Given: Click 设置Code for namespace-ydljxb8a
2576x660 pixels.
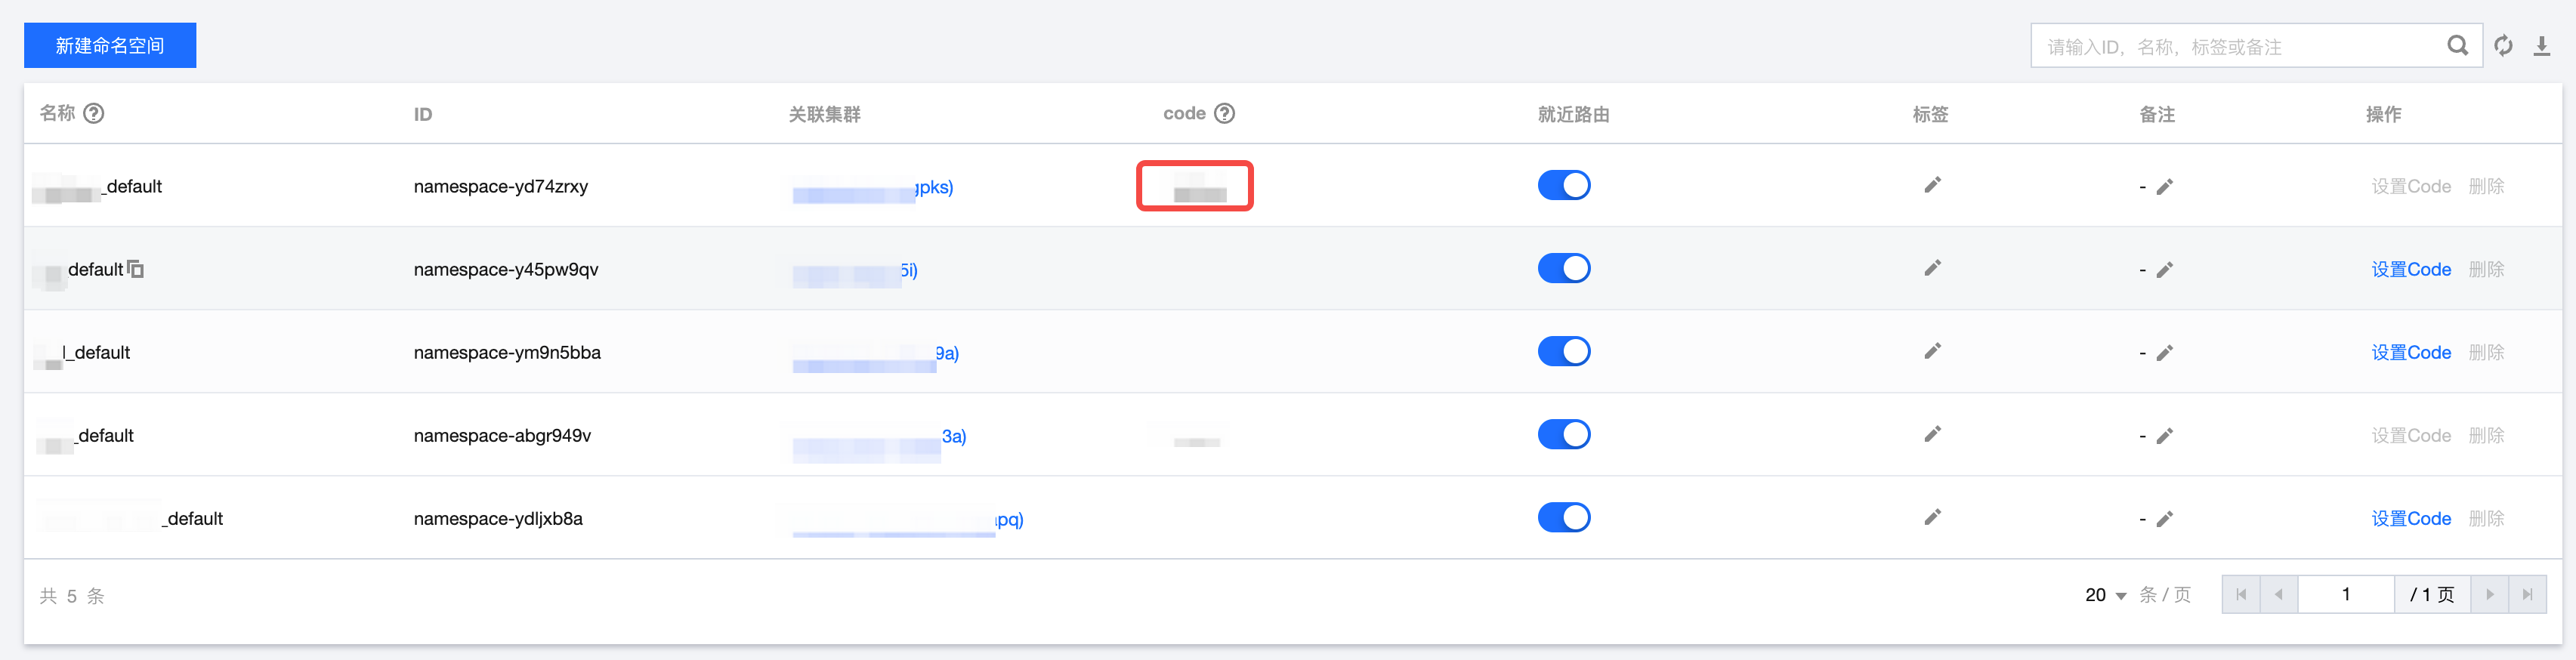Looking at the screenshot, I should point(2410,519).
